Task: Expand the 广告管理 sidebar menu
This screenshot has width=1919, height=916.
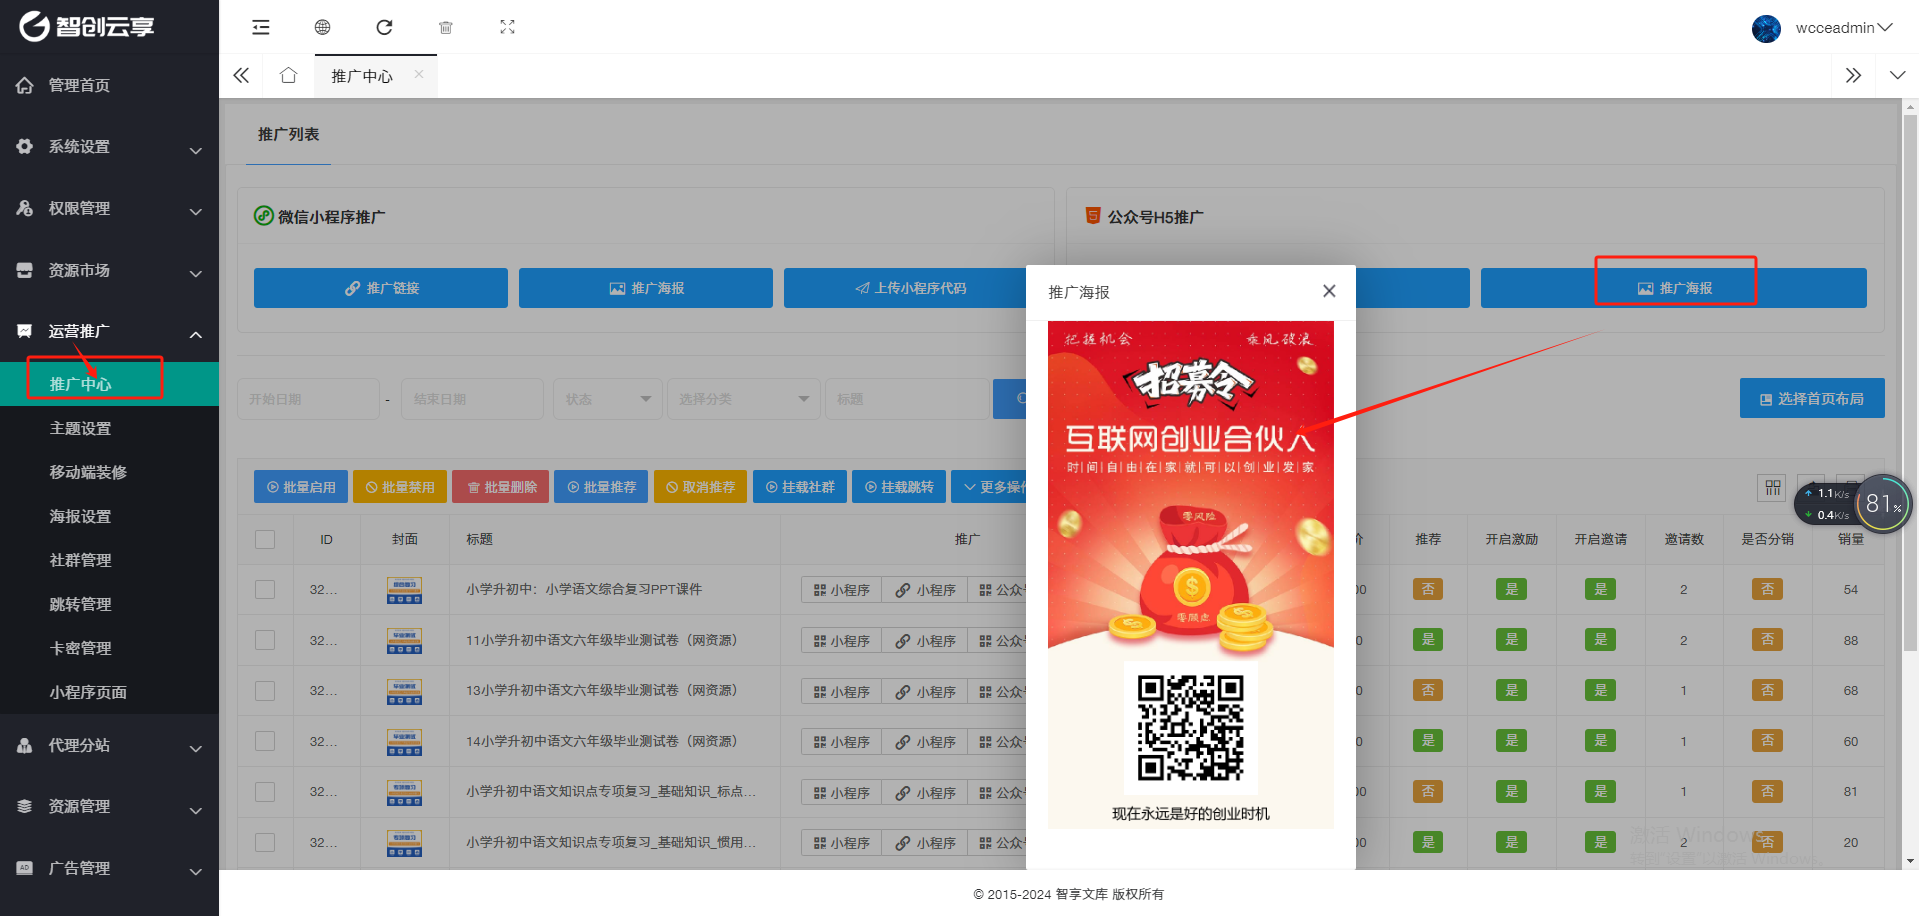Action: coord(109,868)
